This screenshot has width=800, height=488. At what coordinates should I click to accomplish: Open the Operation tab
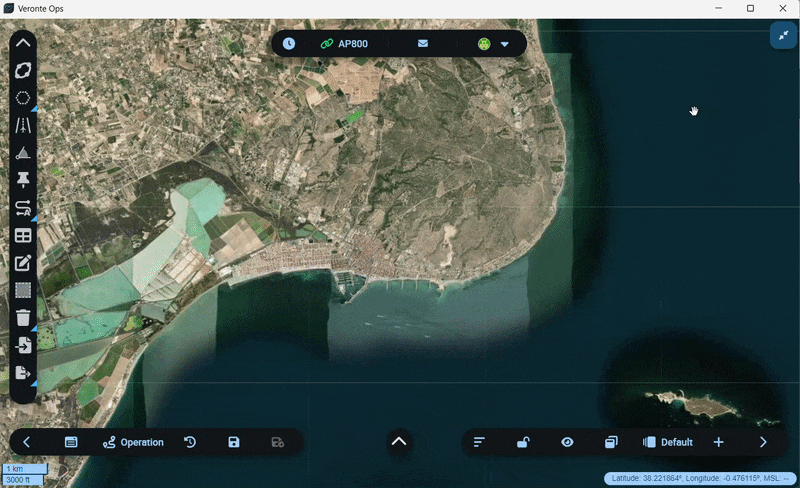click(x=133, y=442)
